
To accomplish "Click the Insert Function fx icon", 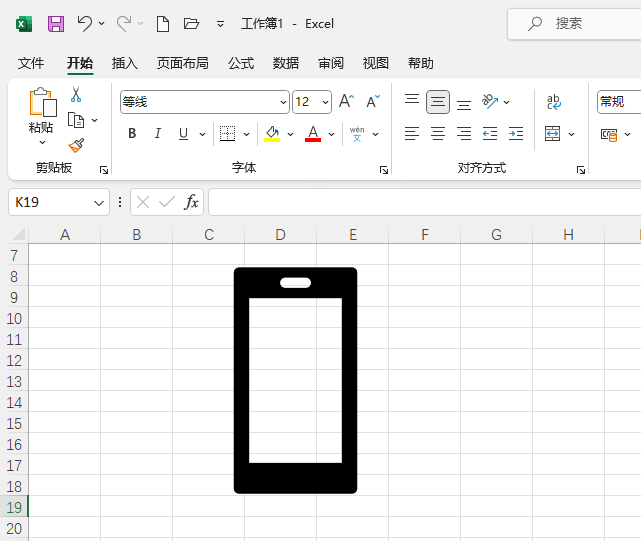I will pos(191,202).
